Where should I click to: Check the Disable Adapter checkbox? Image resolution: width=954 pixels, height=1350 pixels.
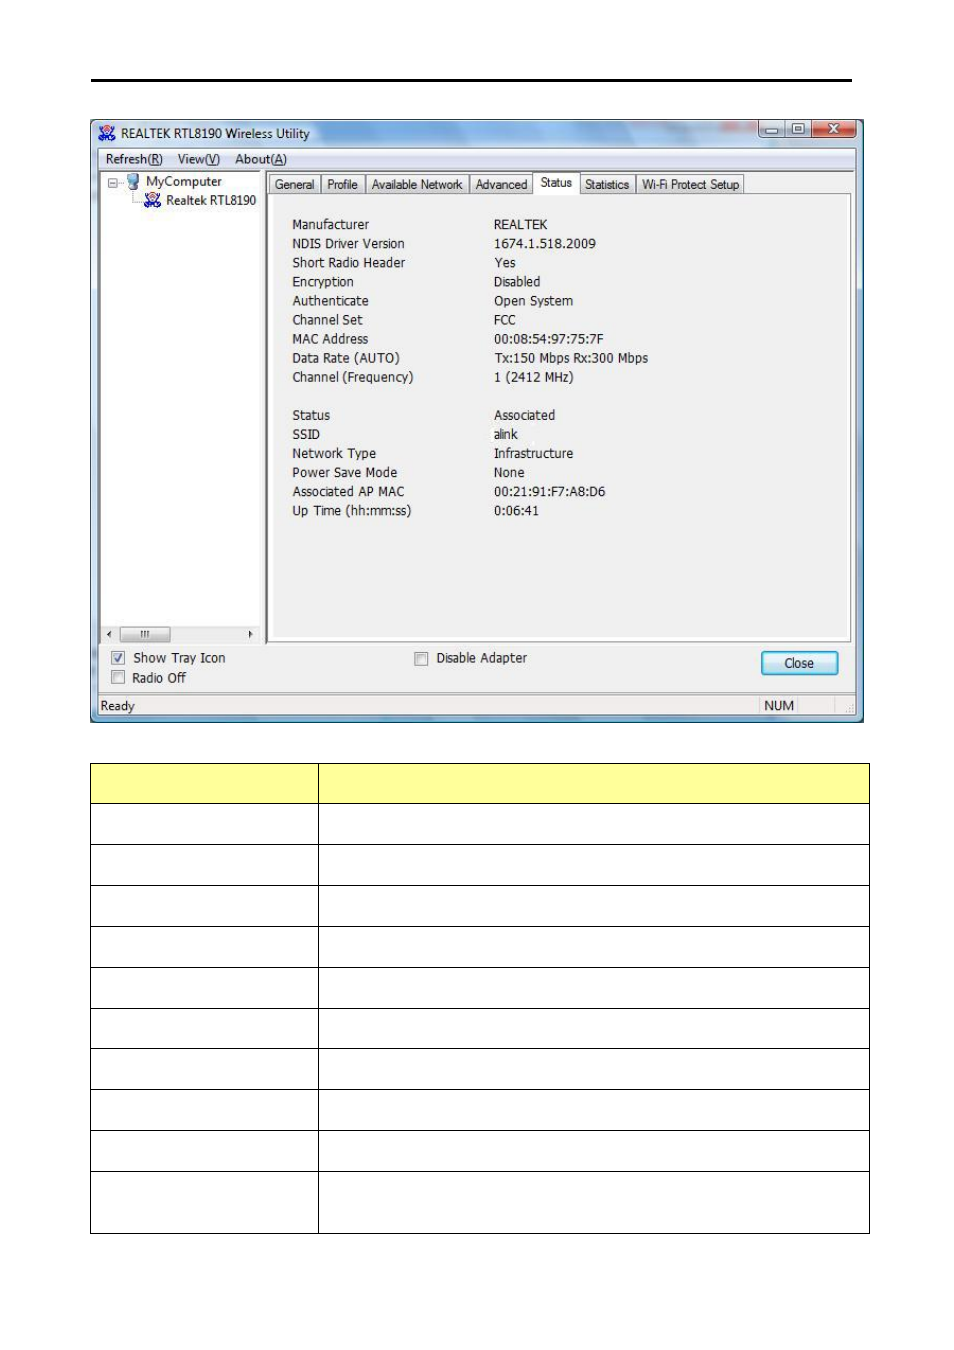click(421, 658)
